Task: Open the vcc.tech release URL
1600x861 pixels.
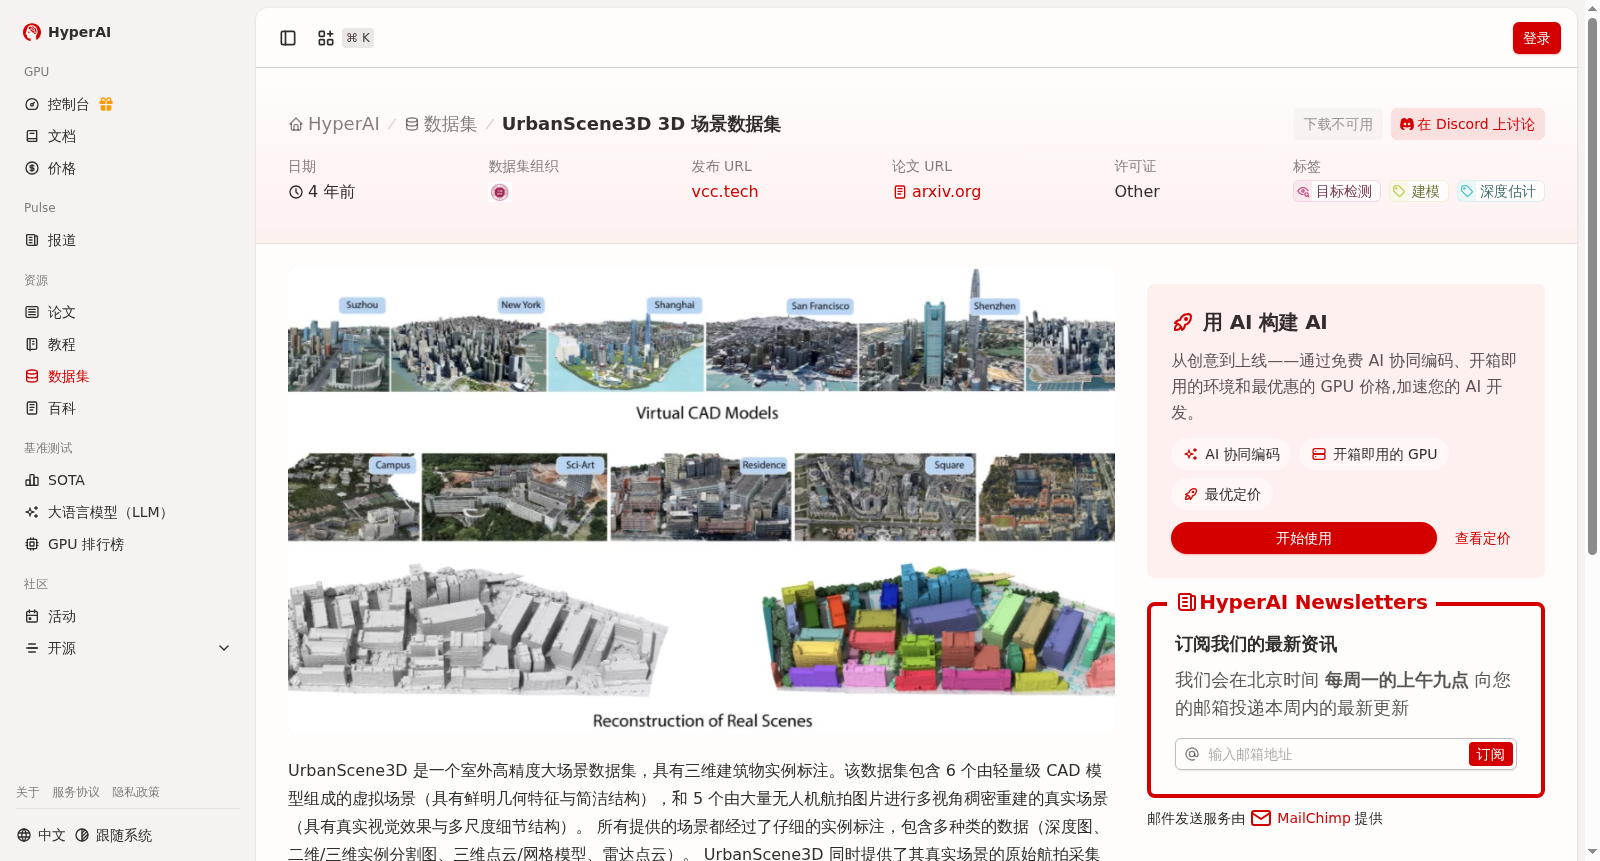Action: pos(725,192)
